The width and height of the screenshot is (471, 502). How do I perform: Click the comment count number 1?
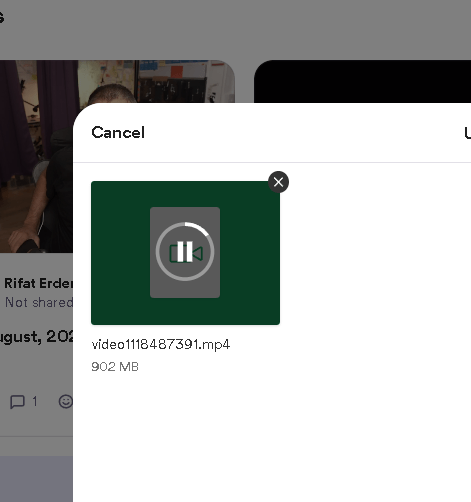35,402
